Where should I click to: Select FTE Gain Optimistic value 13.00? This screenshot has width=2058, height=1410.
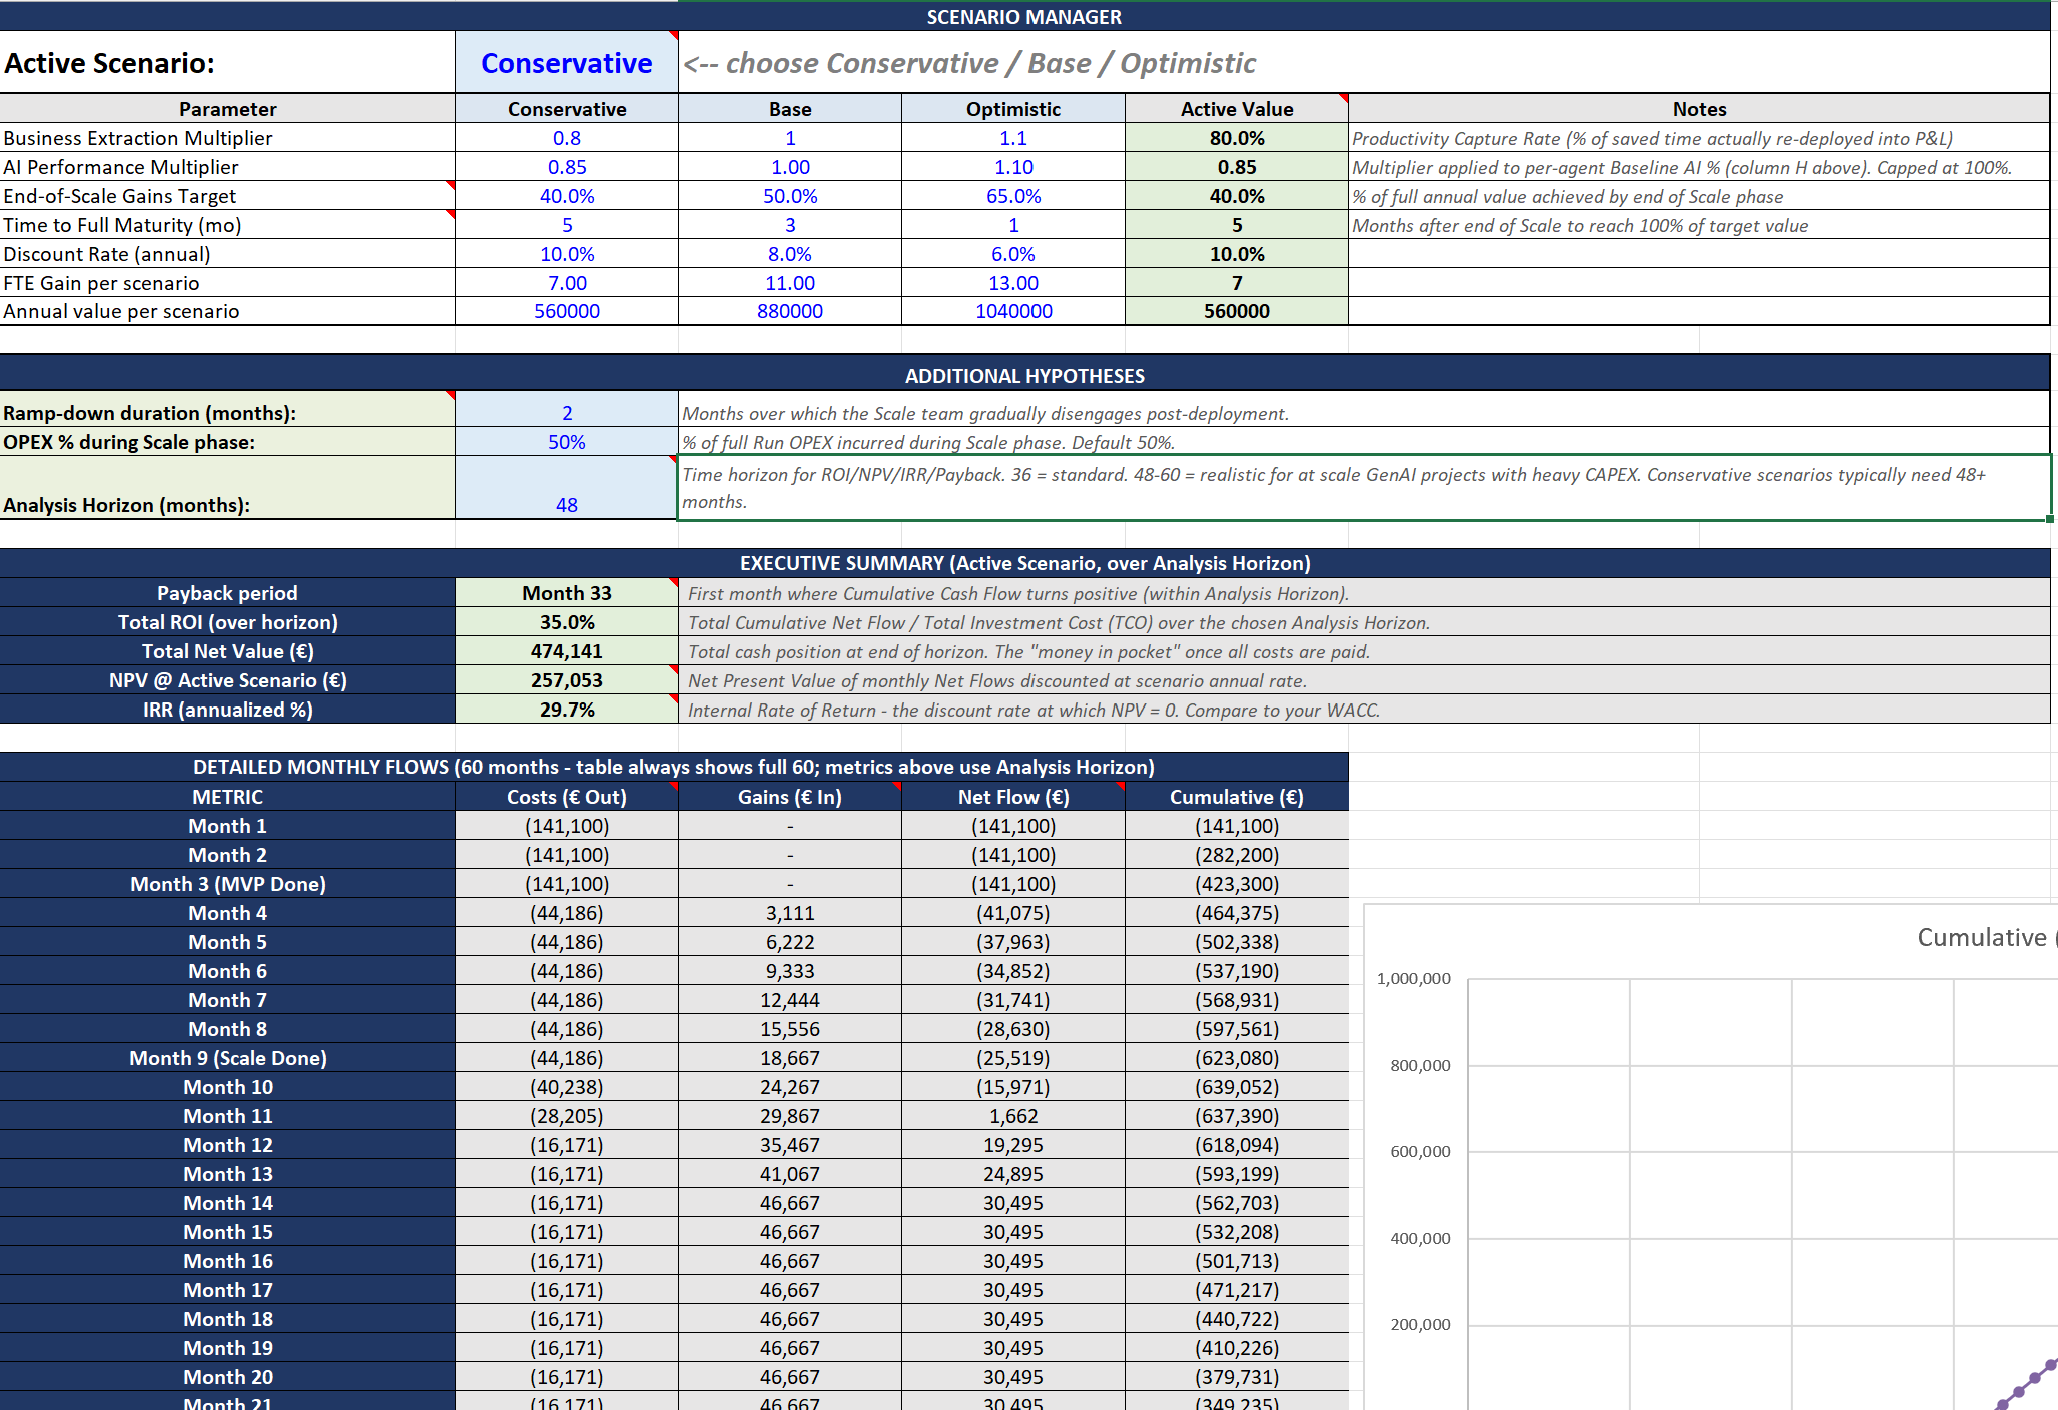(x=1013, y=283)
